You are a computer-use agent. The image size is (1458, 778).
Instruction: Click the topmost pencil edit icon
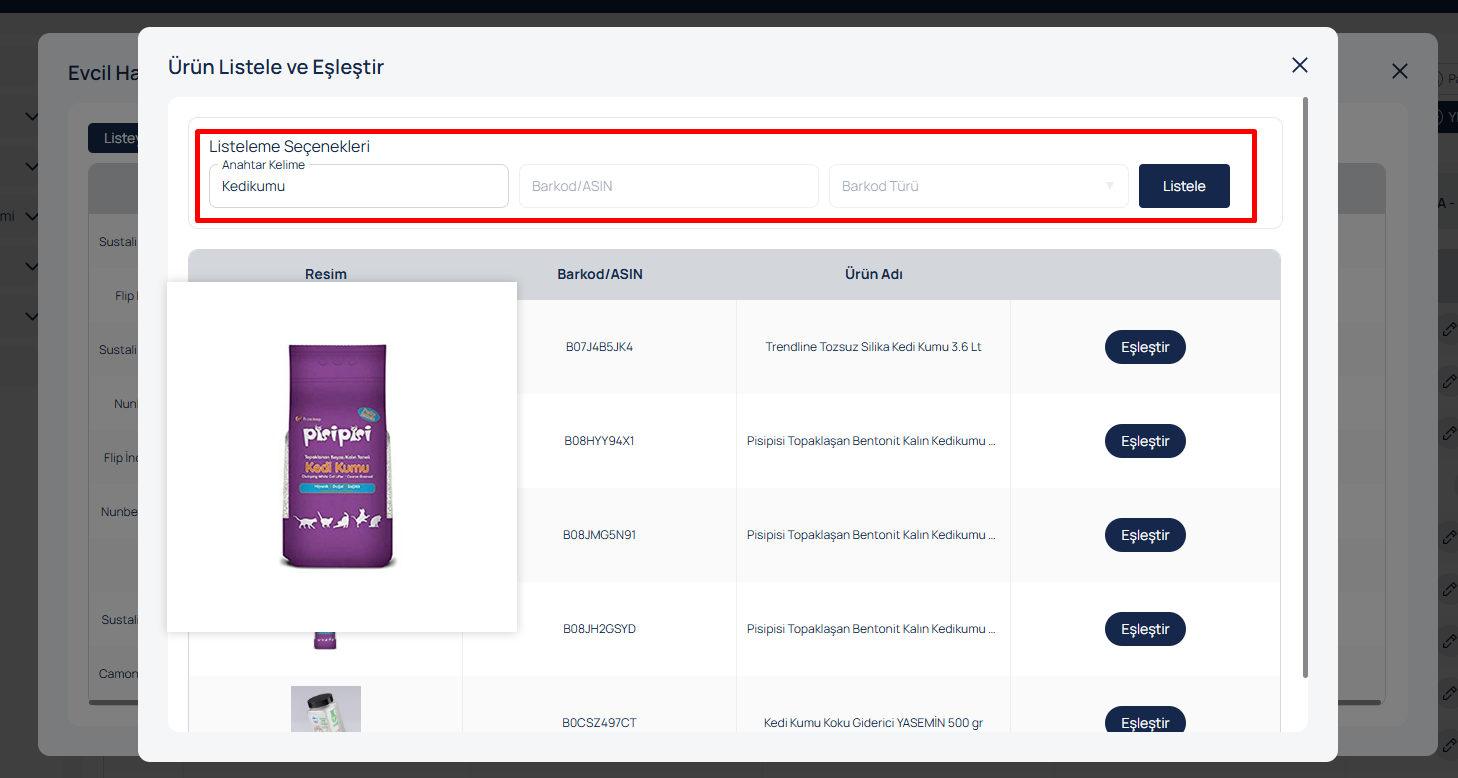click(1449, 328)
